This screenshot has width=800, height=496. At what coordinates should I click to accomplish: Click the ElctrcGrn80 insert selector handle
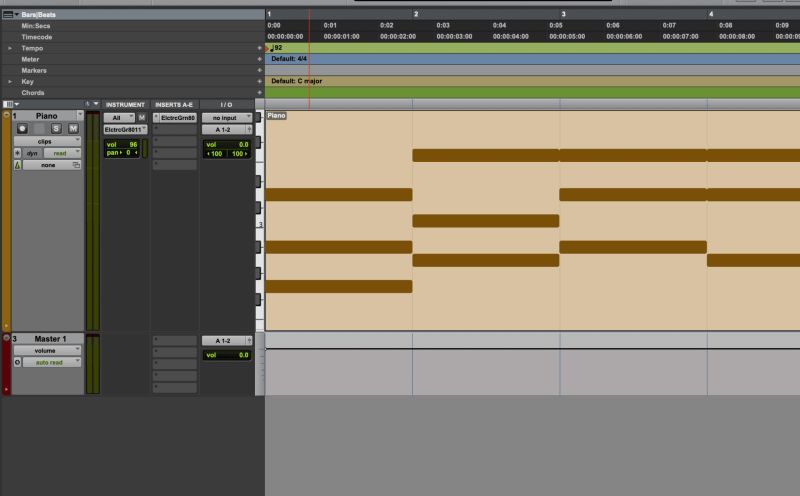tap(156, 118)
